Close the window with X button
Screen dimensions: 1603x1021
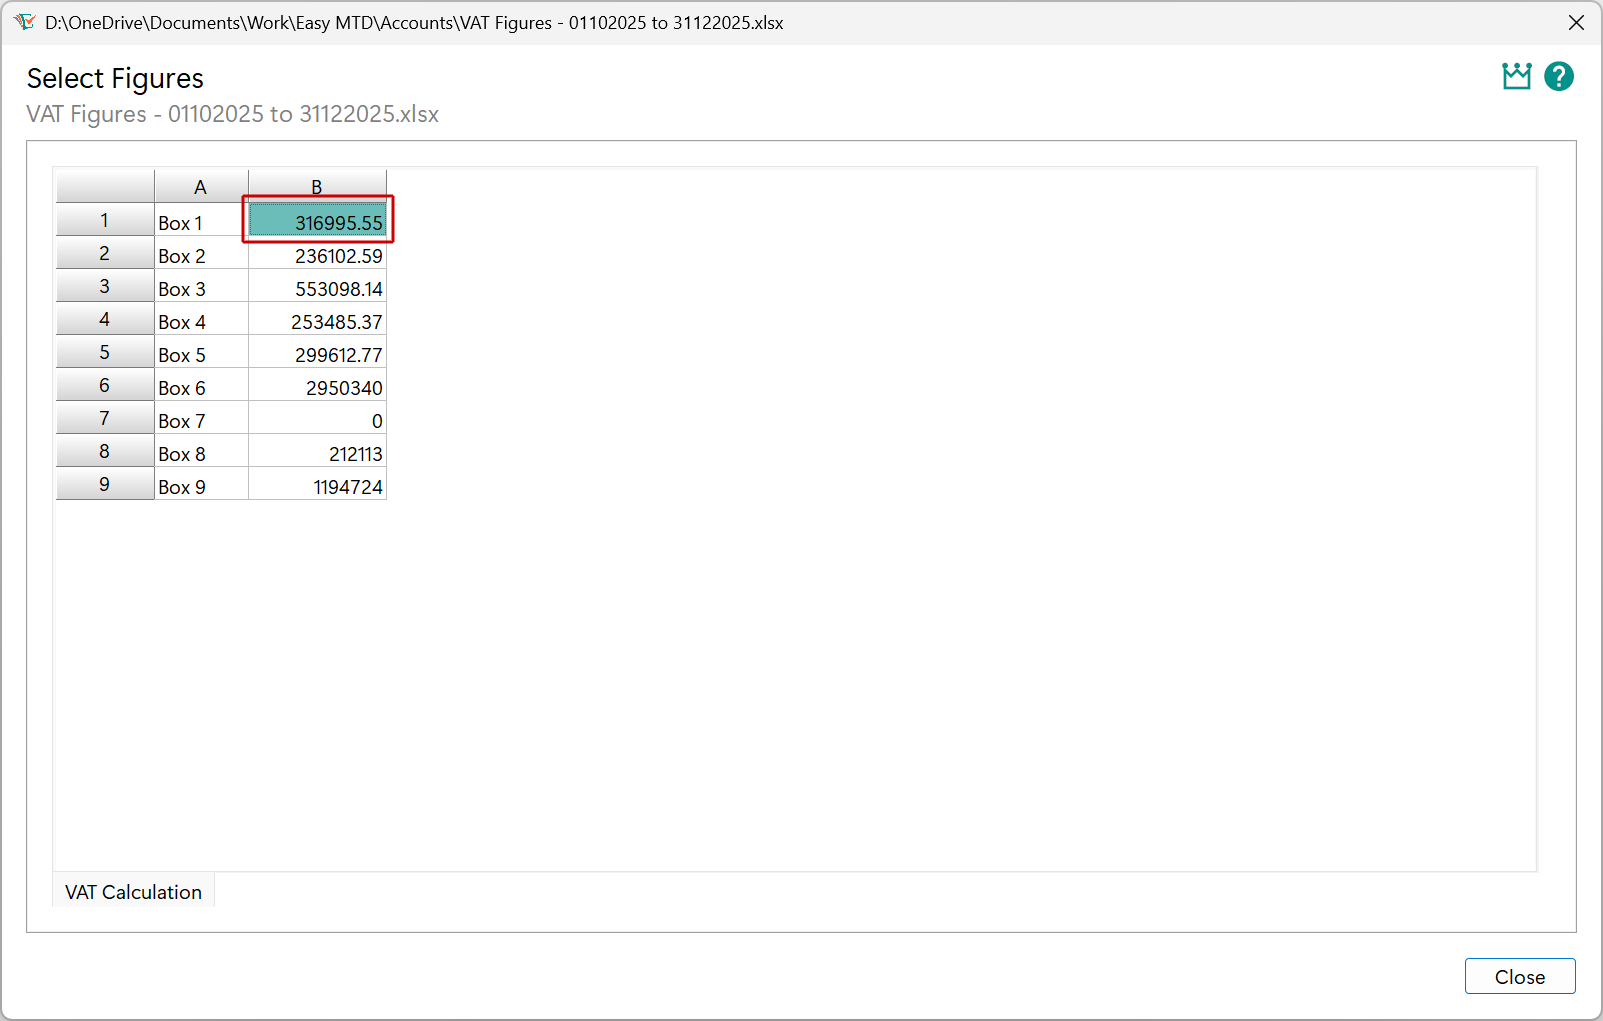coord(1576,22)
